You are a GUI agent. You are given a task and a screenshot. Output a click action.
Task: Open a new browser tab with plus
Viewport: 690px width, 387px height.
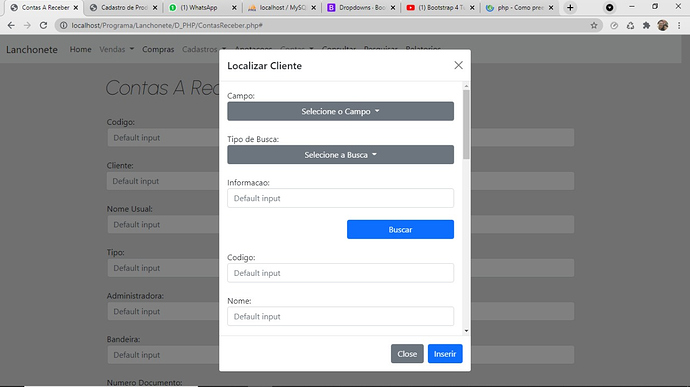point(570,7)
